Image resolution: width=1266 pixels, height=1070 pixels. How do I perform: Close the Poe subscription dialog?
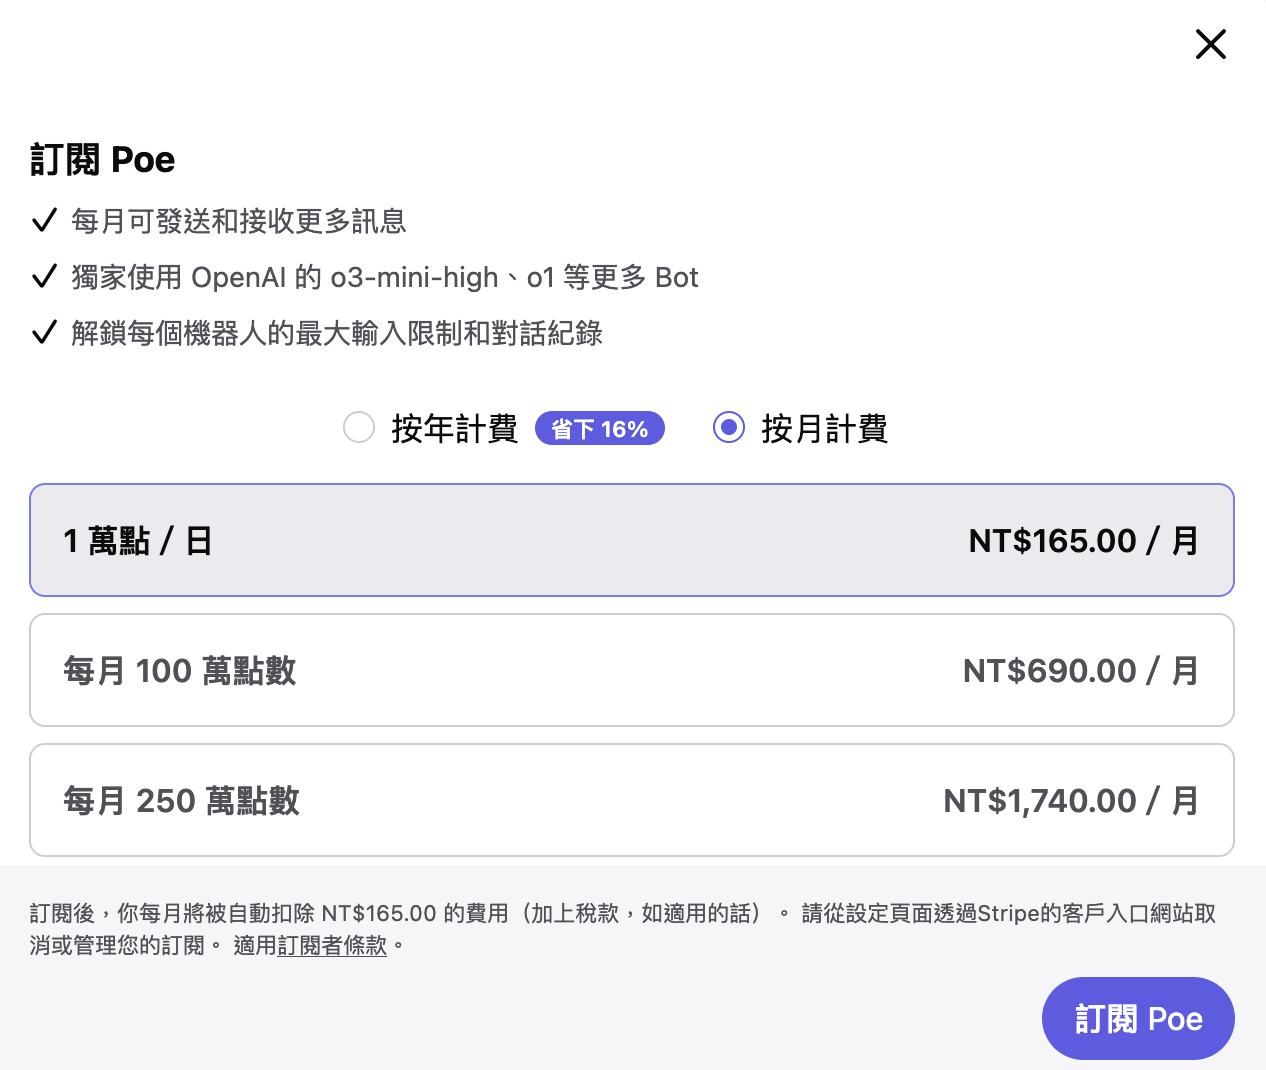pos(1210,44)
